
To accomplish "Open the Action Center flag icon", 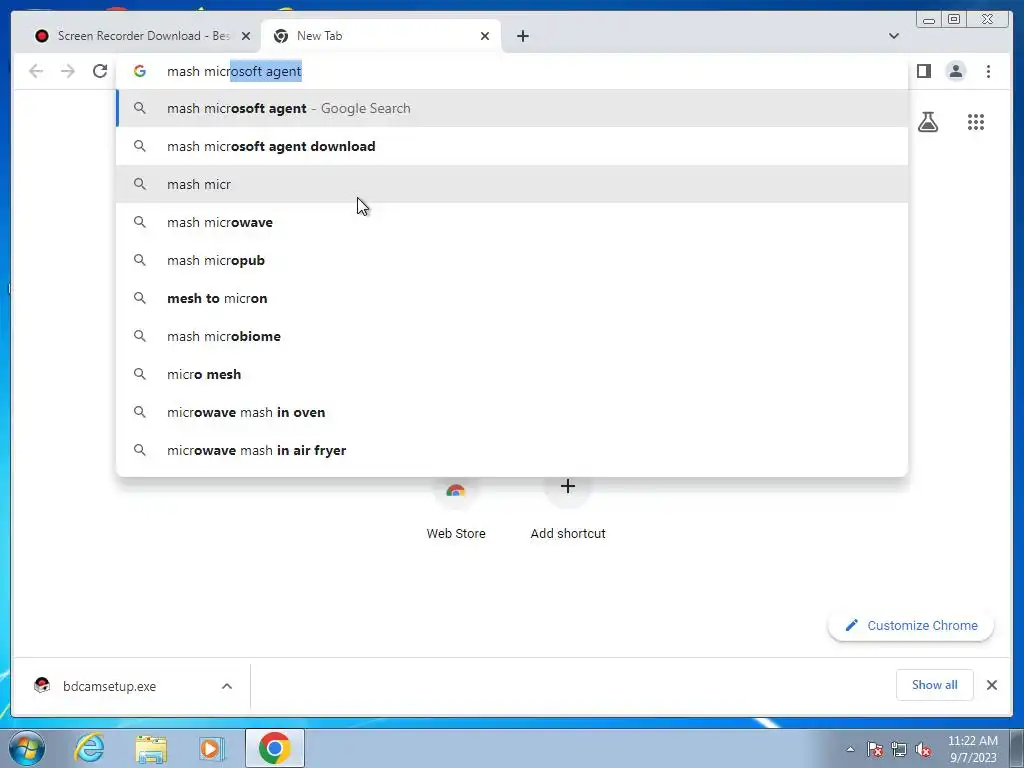I will [875, 749].
